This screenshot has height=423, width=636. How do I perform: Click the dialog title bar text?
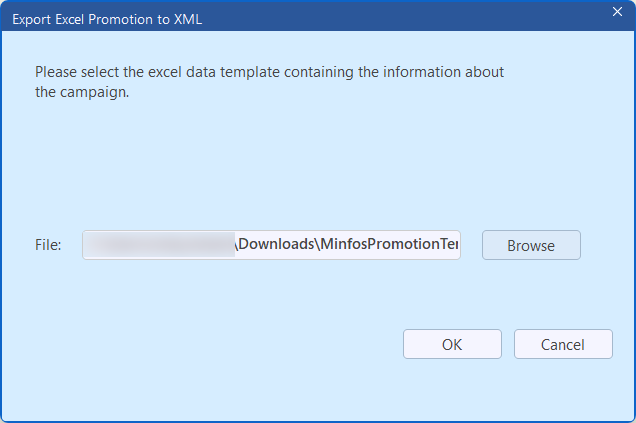pyautogui.click(x=105, y=19)
